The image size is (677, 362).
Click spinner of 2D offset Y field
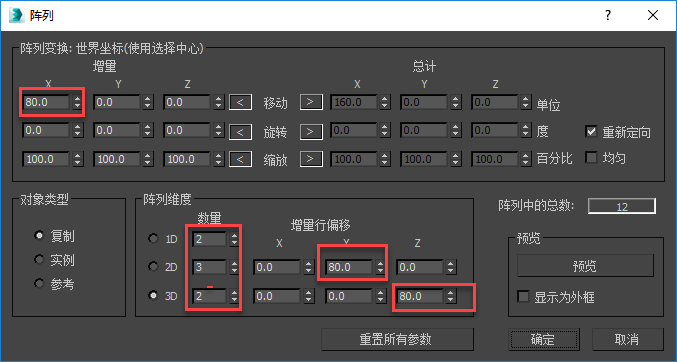tap(380, 267)
